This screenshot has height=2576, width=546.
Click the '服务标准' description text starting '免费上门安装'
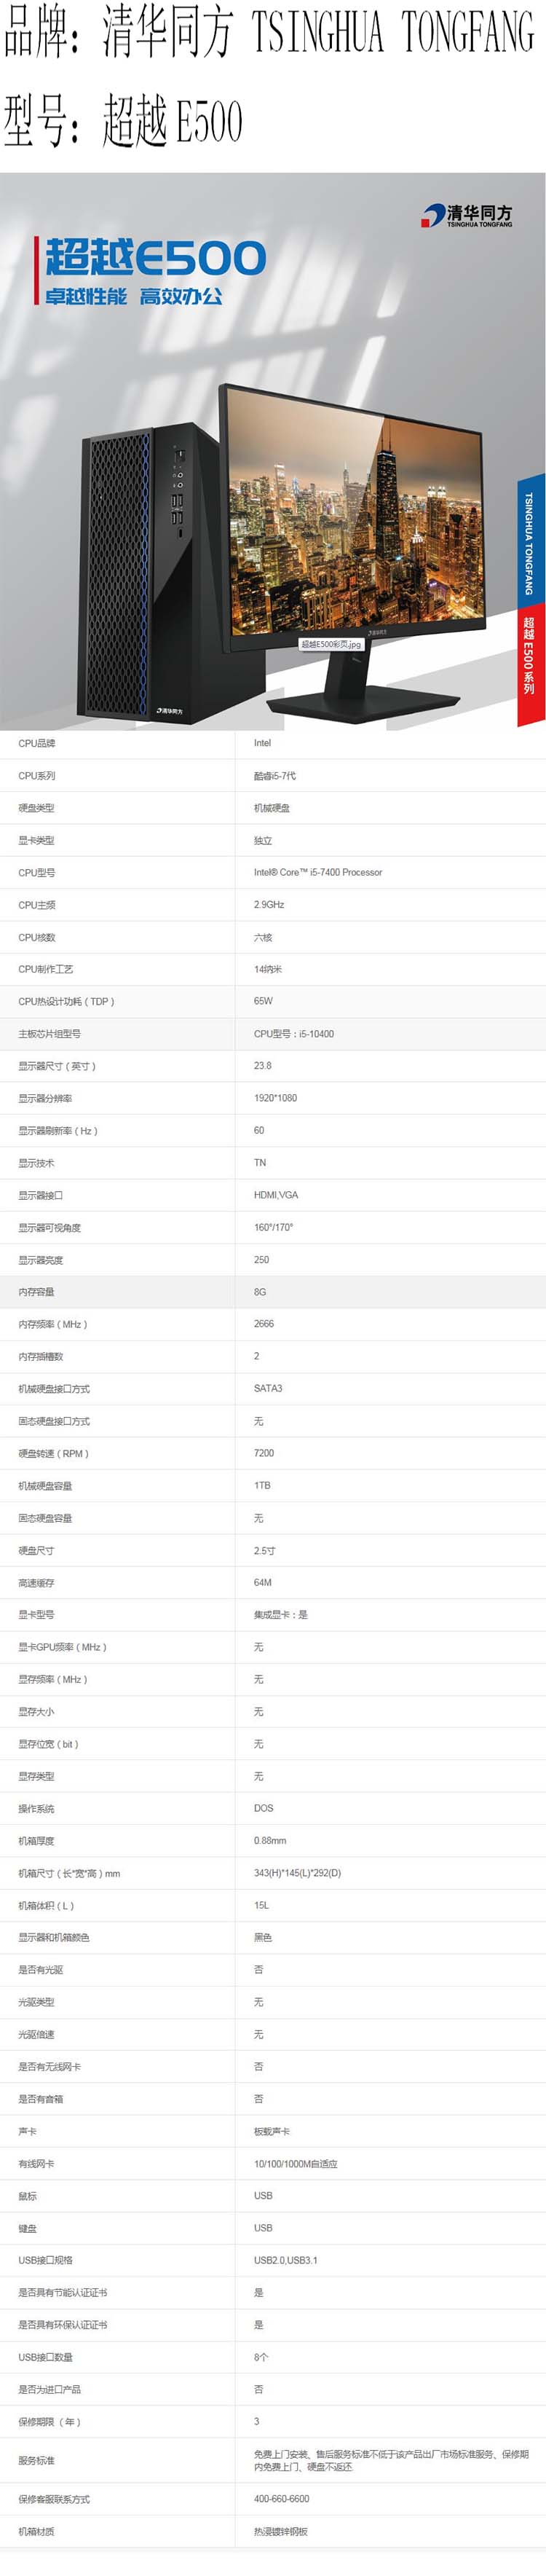pos(391,2460)
